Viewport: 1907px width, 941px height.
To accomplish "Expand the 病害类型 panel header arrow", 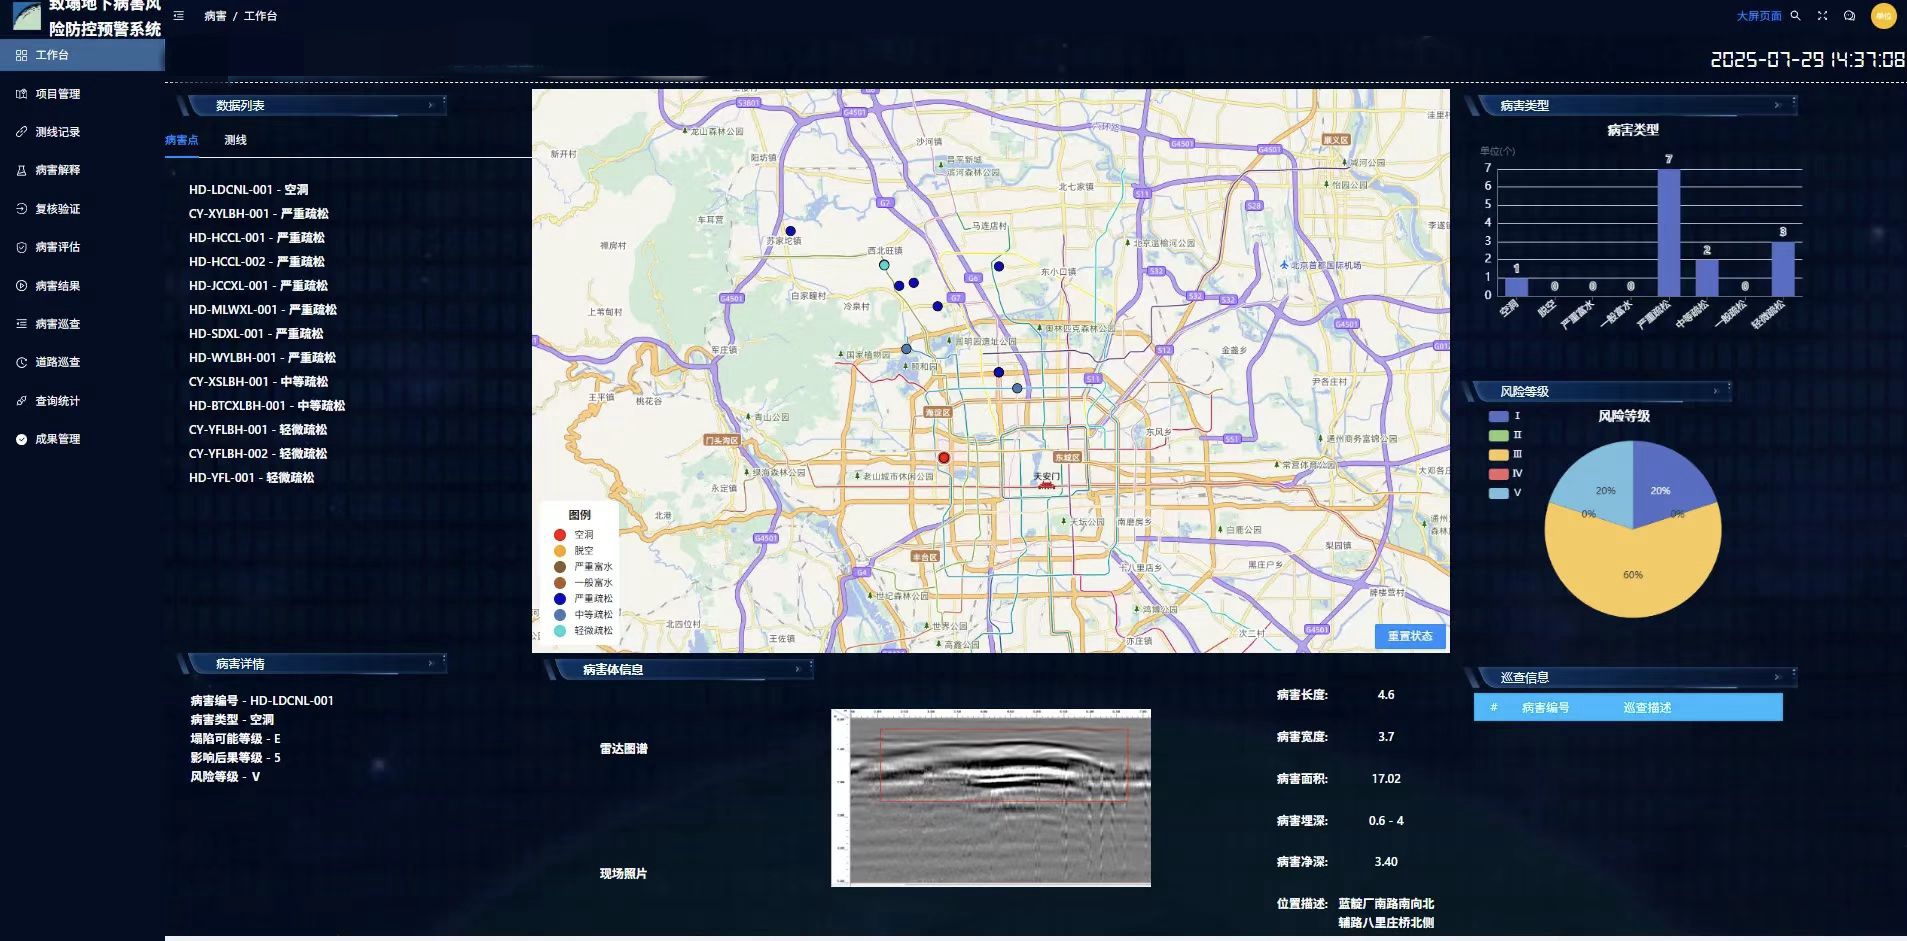I will (1777, 105).
